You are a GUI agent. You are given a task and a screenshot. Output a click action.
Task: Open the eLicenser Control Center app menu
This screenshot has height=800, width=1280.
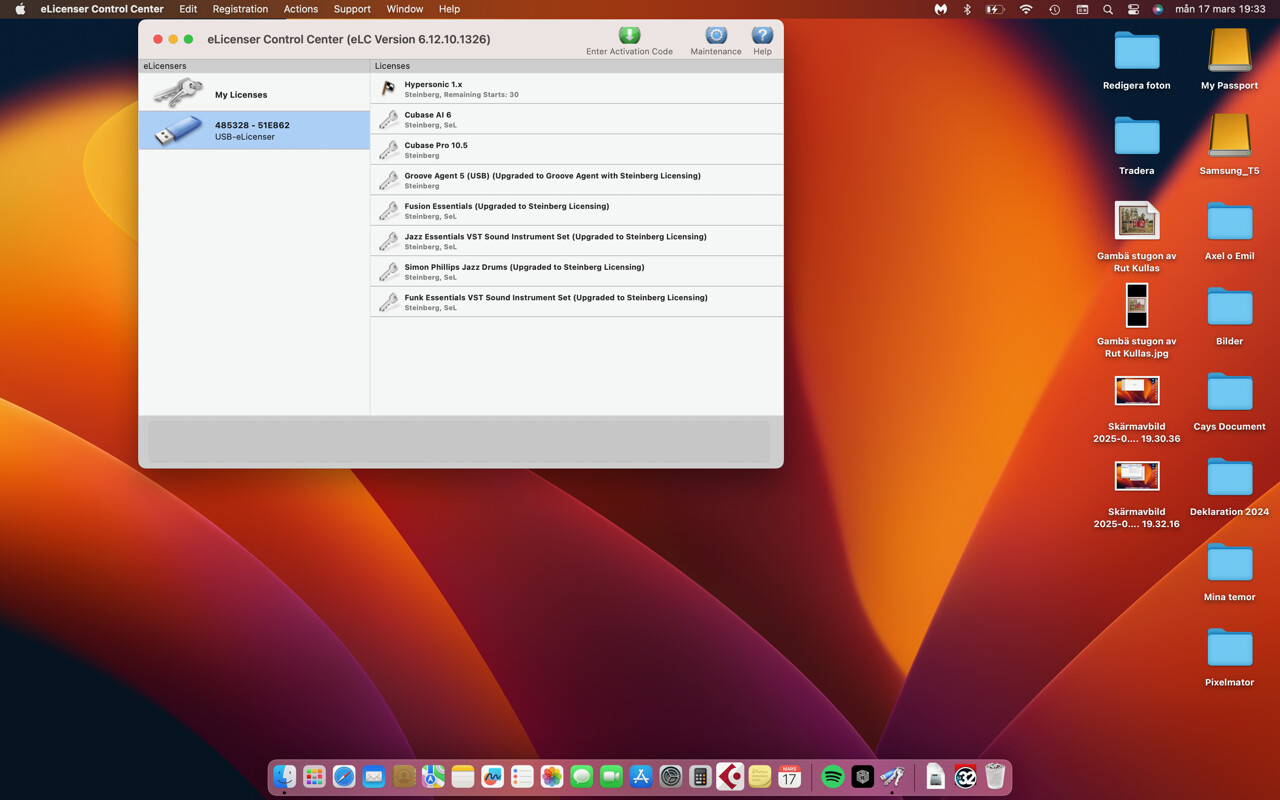point(102,9)
